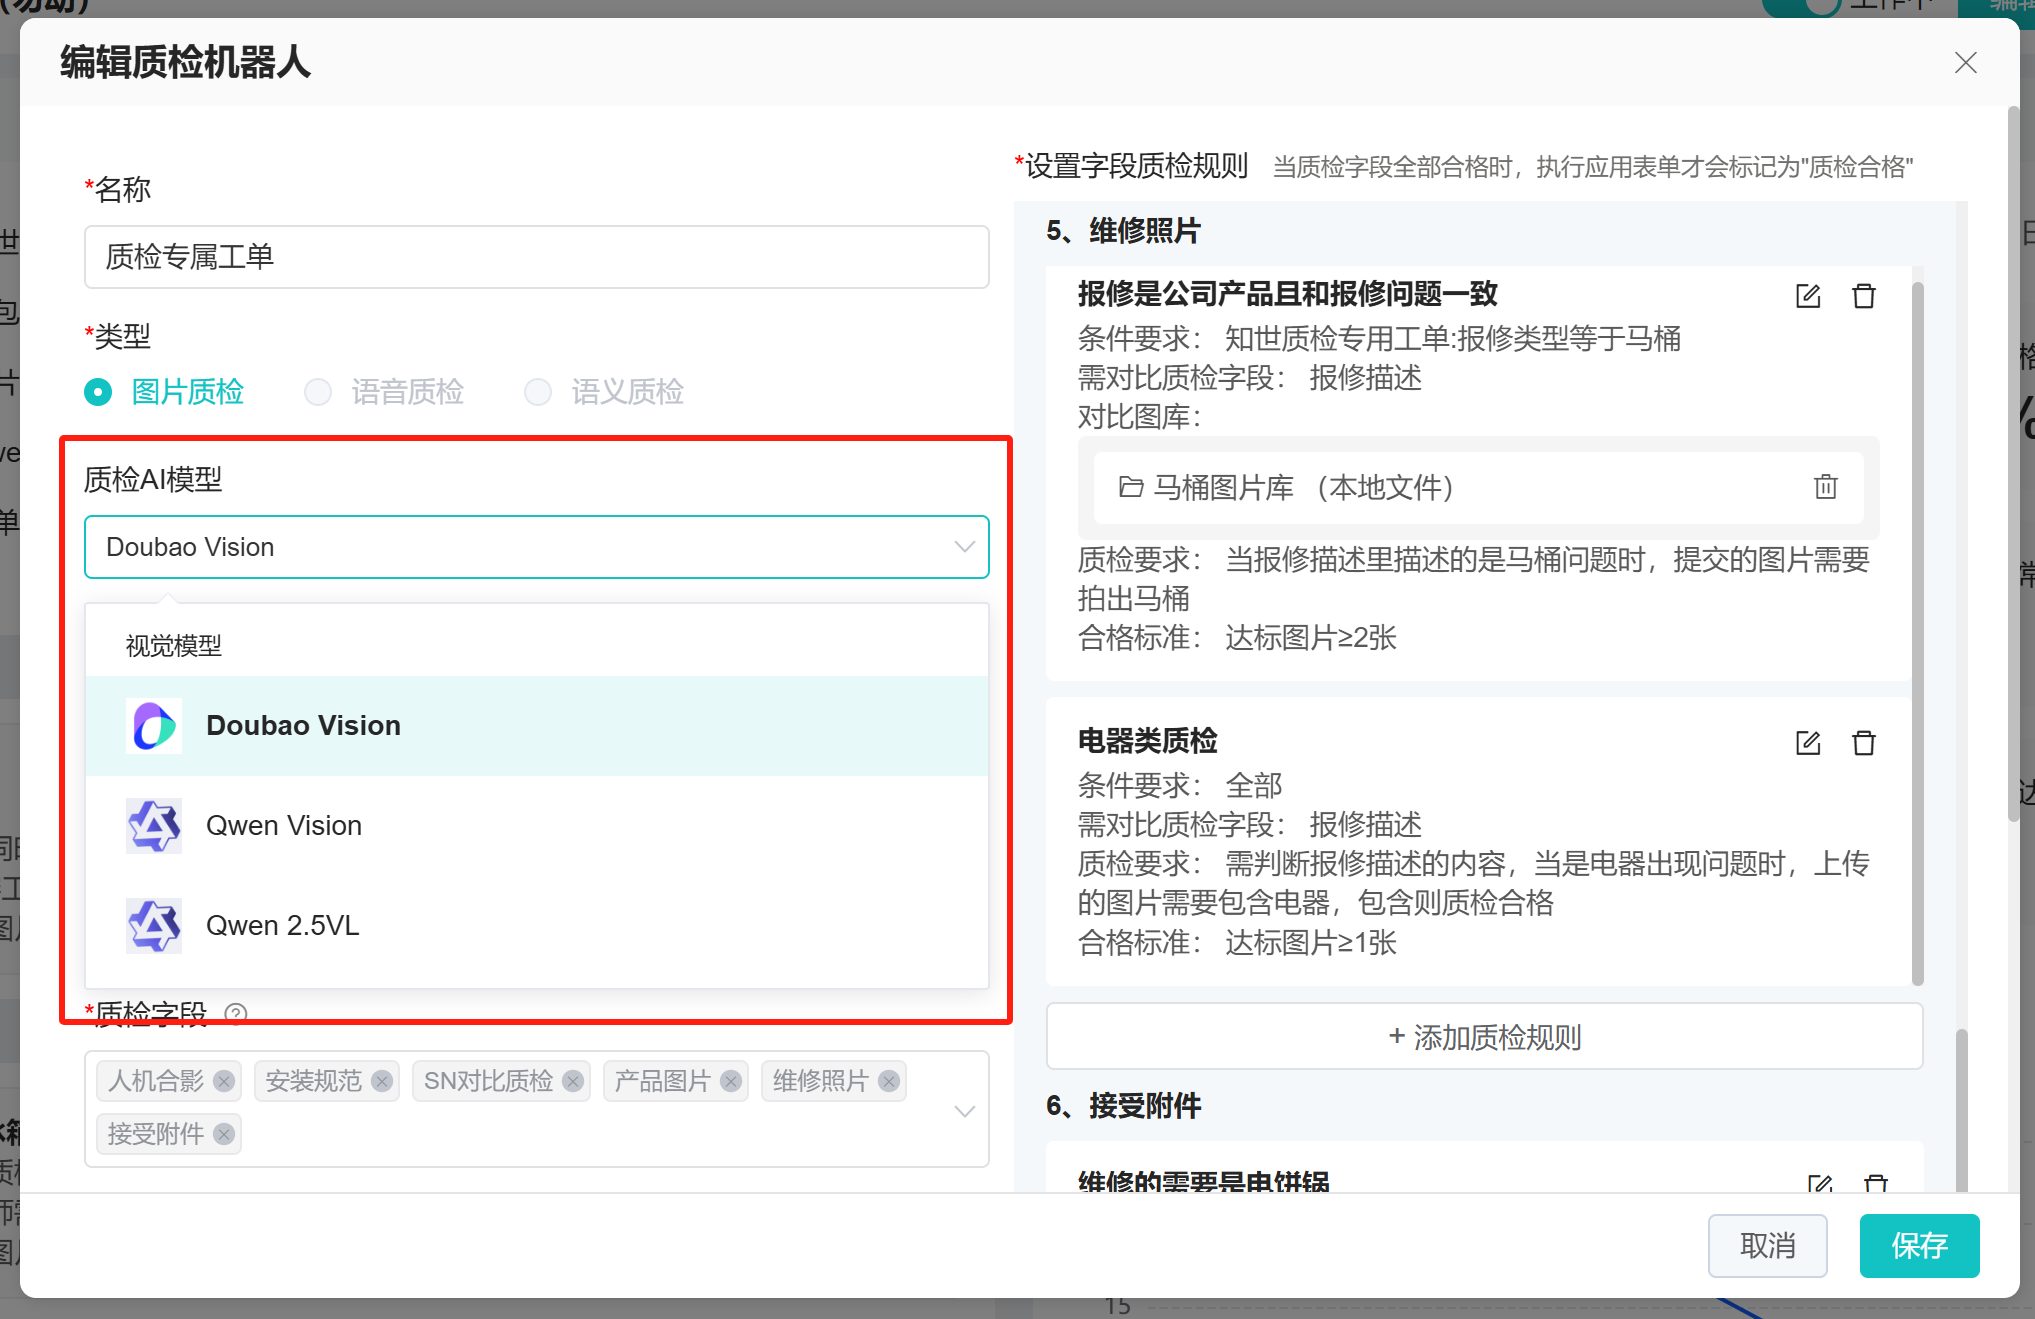Open the 质检字段 help tooltip icon
Screen dimensions: 2035x1319
(236, 1014)
